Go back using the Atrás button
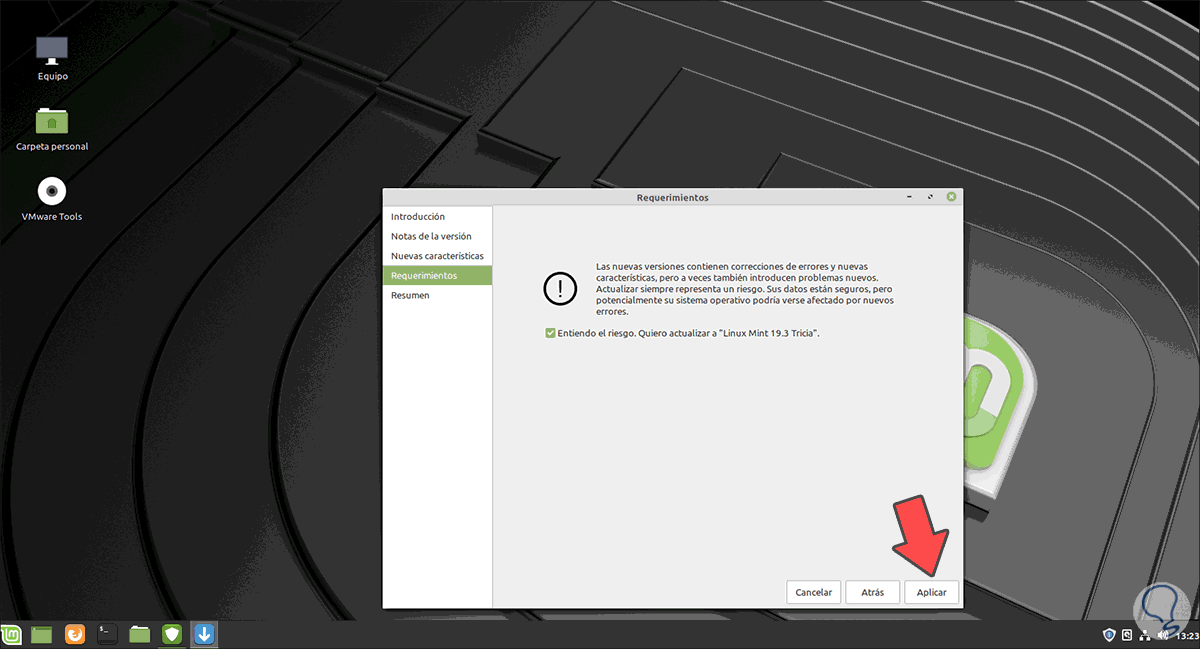The image size is (1200, 649). (872, 592)
